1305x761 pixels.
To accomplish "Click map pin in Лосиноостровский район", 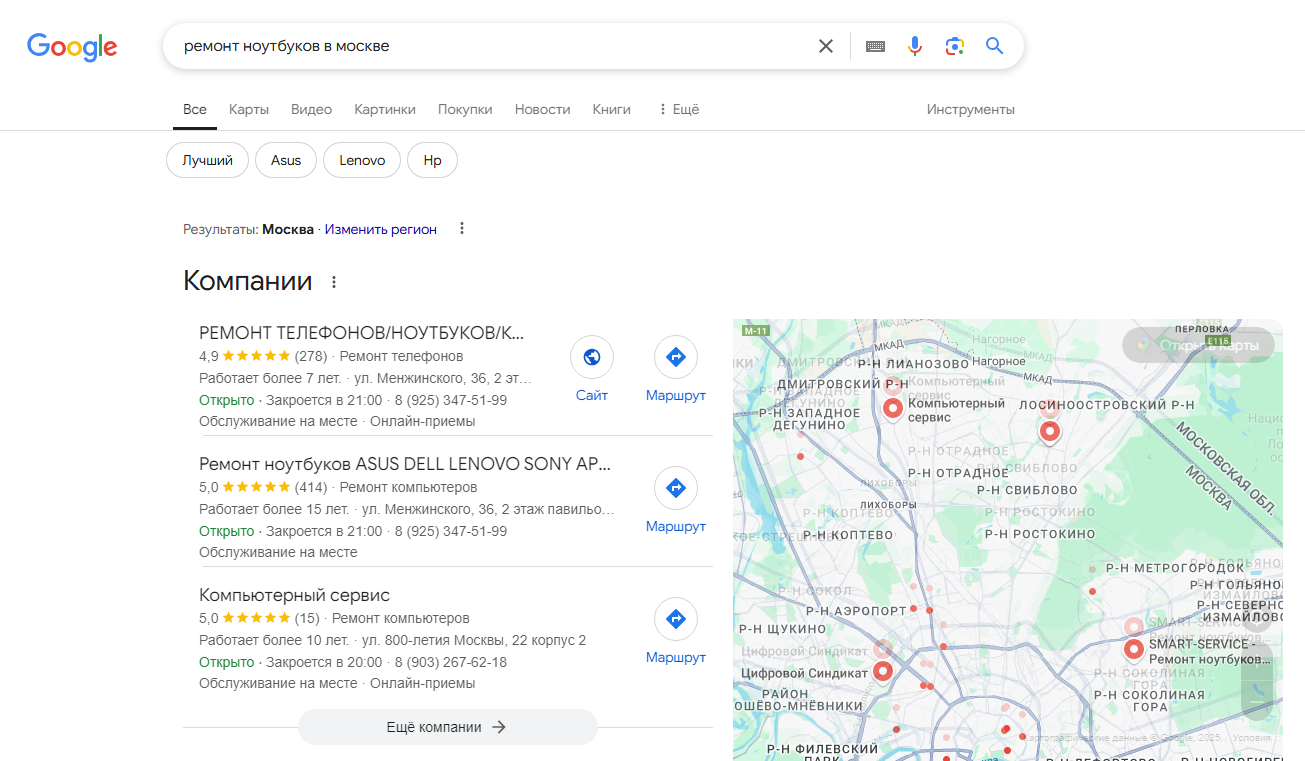I will tap(1049, 431).
